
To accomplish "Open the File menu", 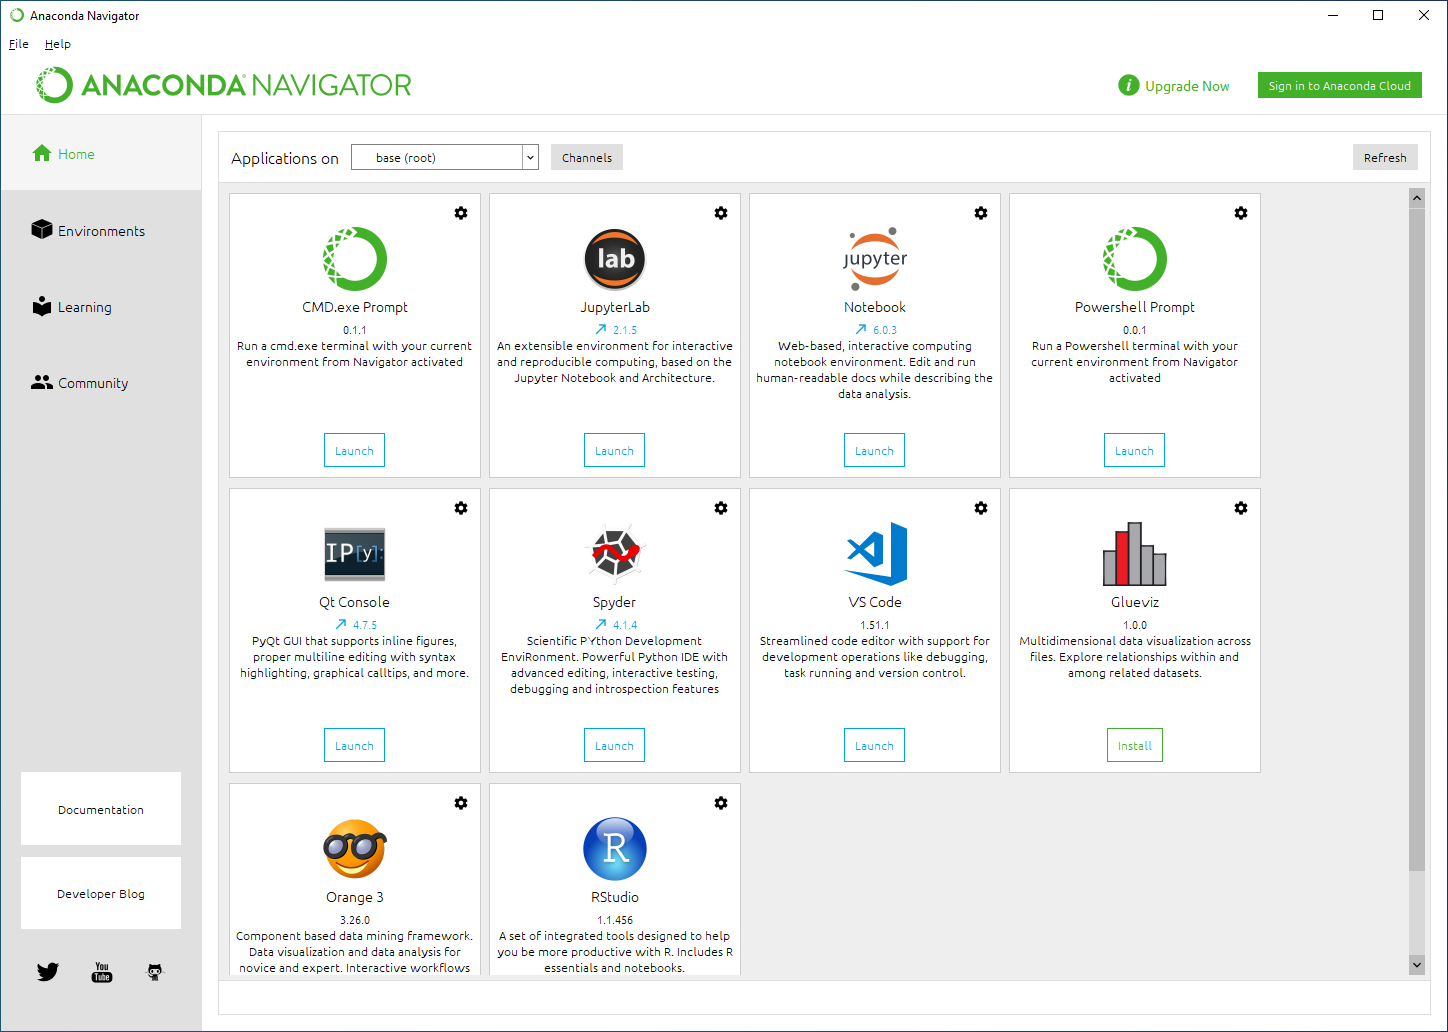I will click(x=19, y=44).
